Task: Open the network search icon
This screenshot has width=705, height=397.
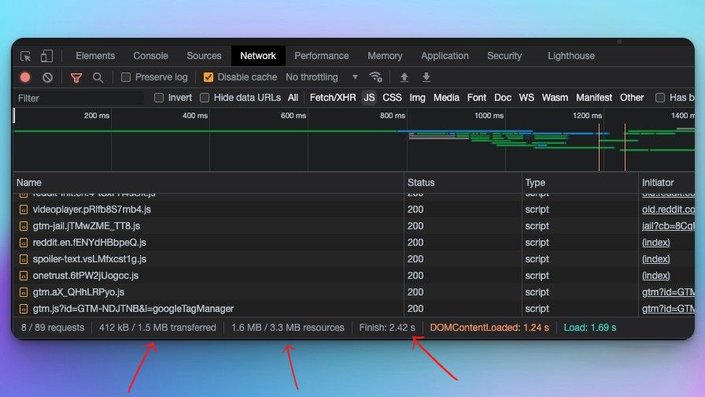Action: tap(98, 78)
